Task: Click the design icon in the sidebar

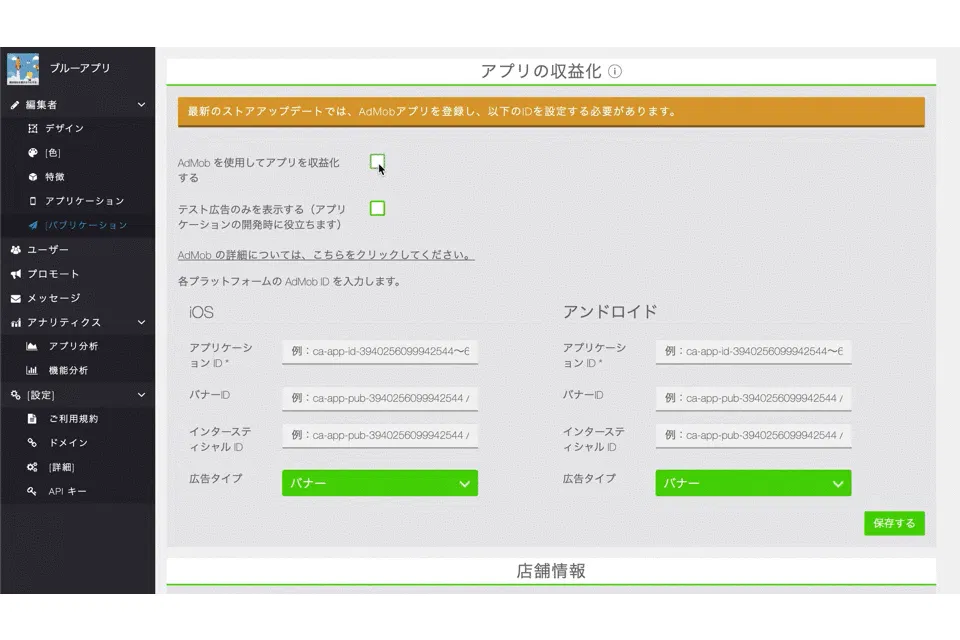Action: 32,129
